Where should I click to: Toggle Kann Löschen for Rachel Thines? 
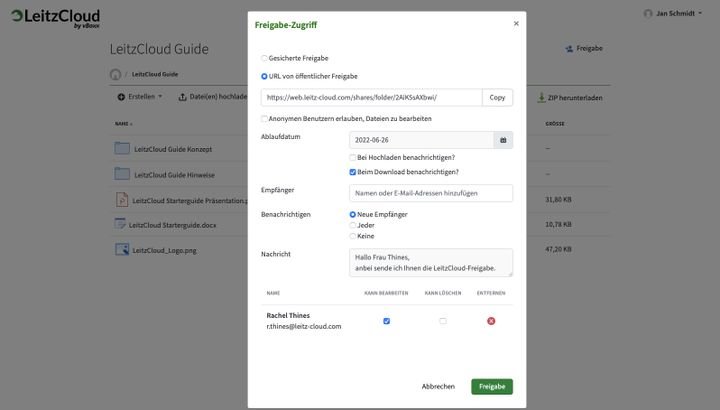[443, 321]
